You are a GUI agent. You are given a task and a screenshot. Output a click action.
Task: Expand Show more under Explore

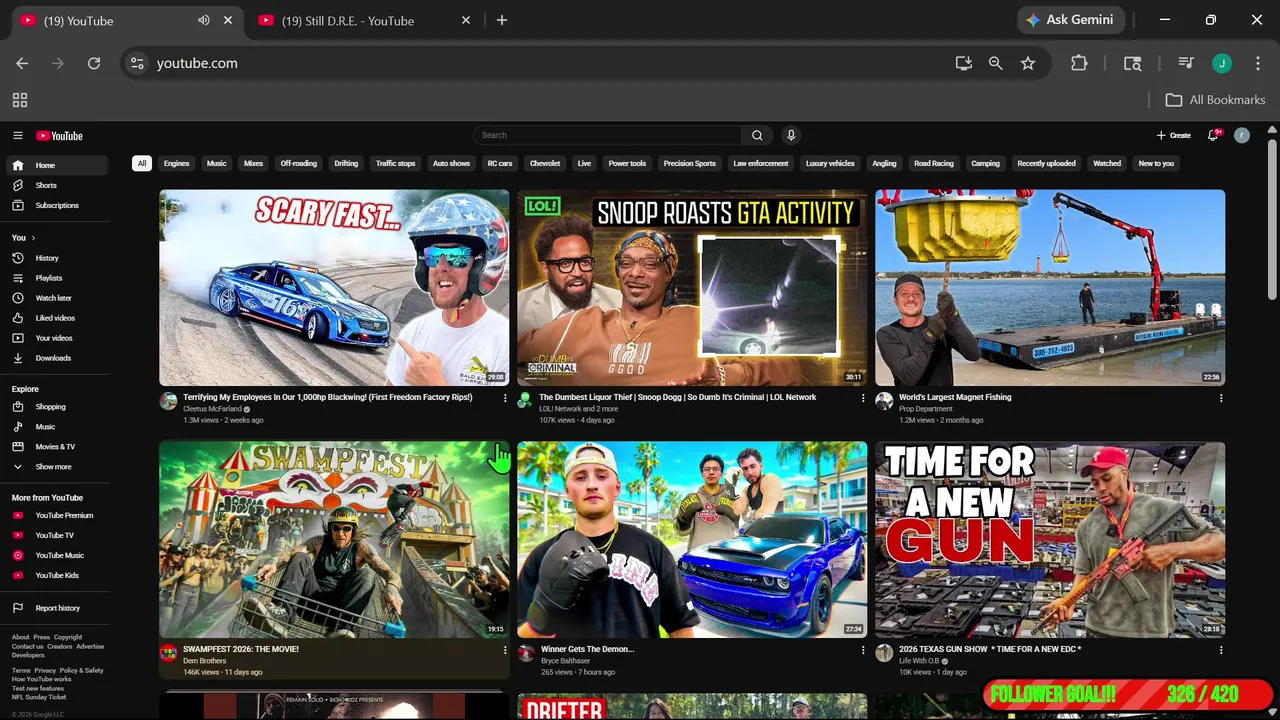point(56,467)
